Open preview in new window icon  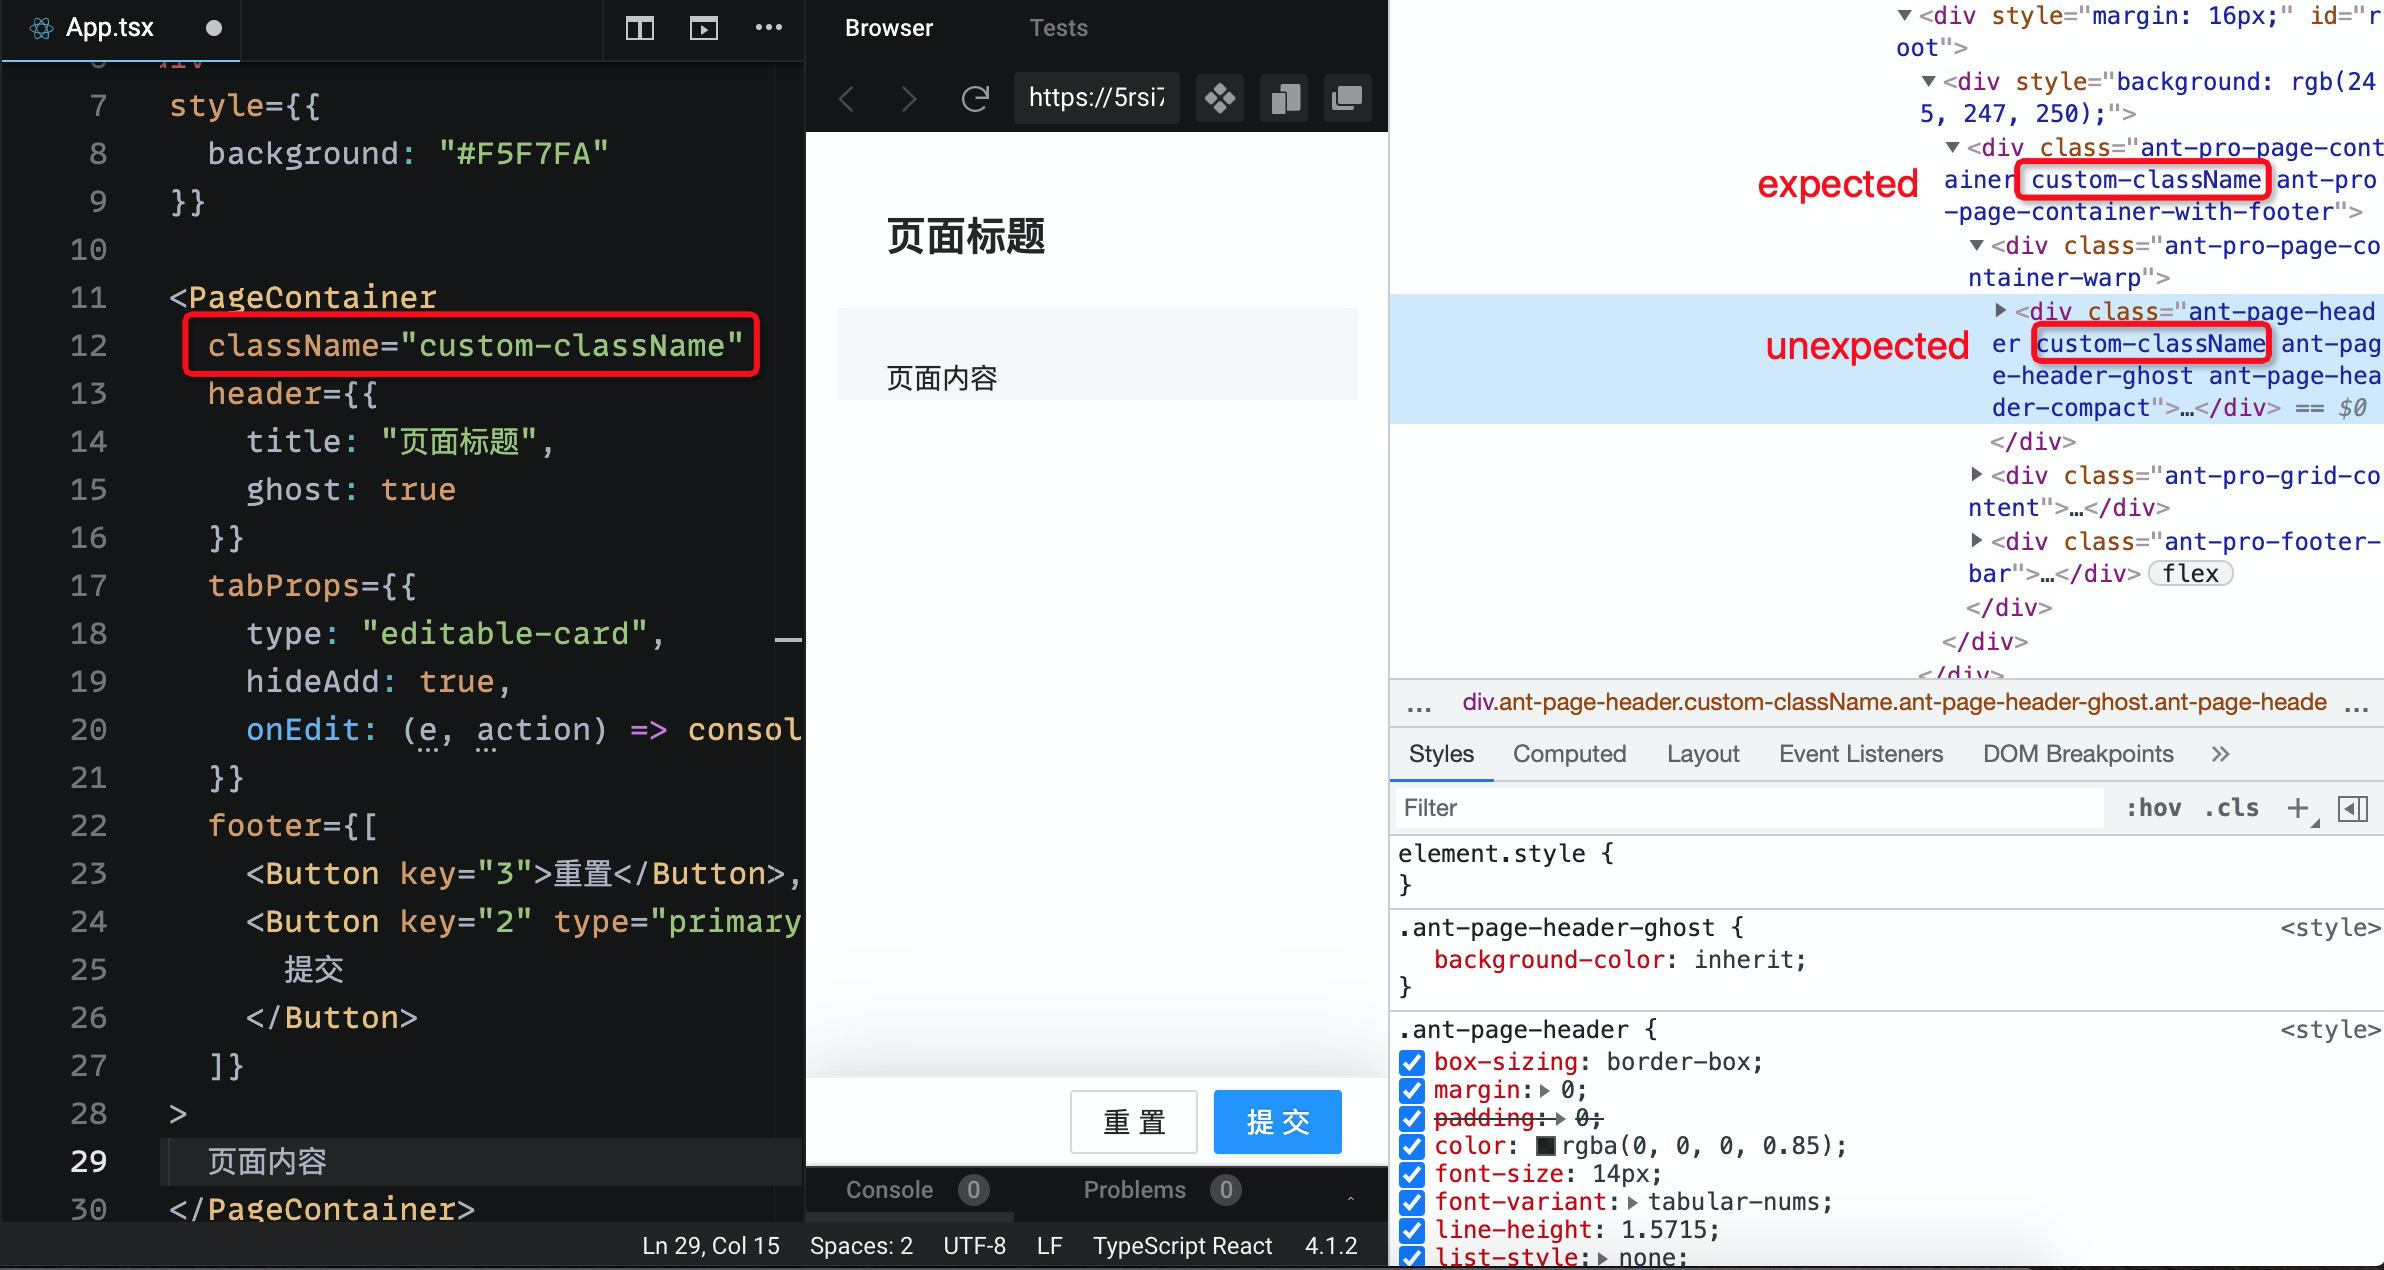point(1347,98)
